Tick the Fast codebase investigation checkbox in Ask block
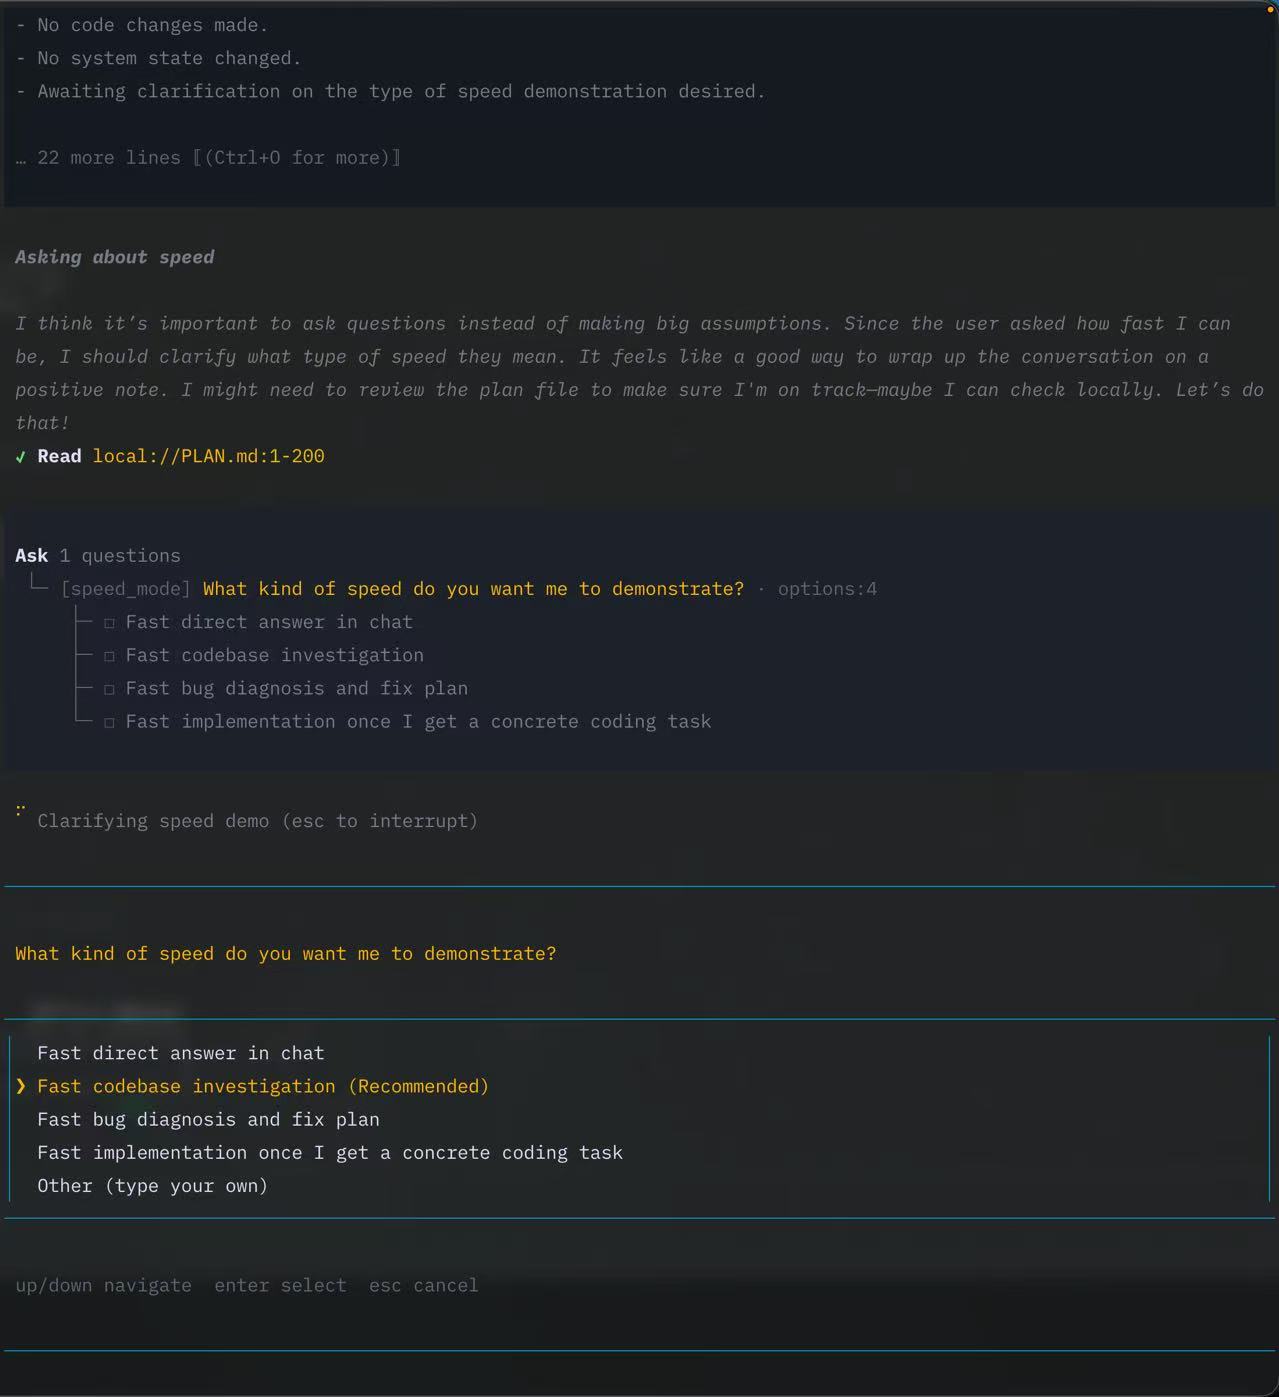This screenshot has height=1397, width=1279. [109, 656]
